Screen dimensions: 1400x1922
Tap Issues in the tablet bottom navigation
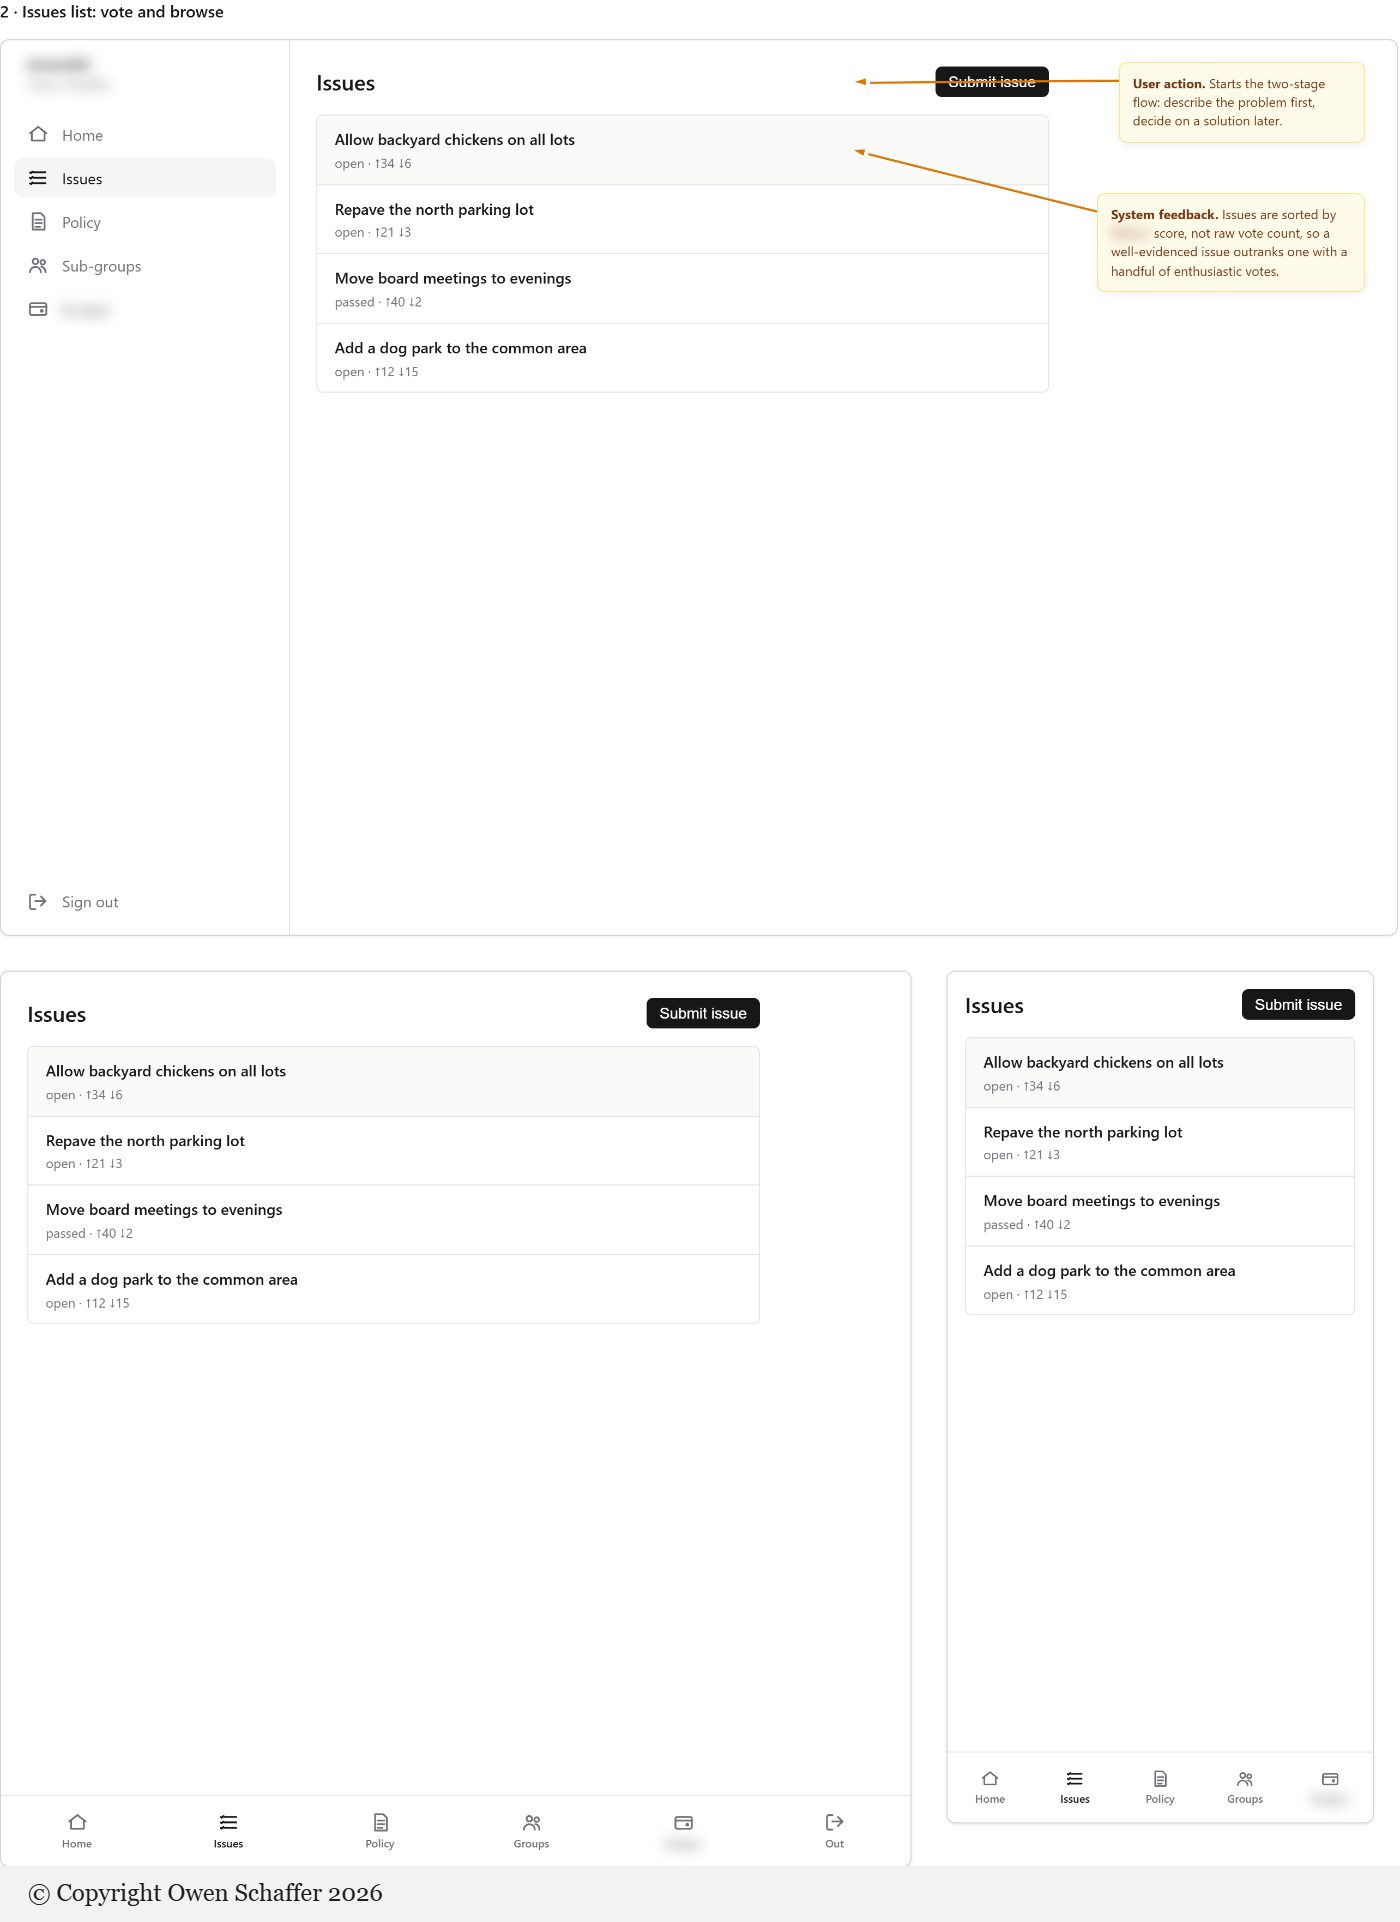(x=228, y=1830)
